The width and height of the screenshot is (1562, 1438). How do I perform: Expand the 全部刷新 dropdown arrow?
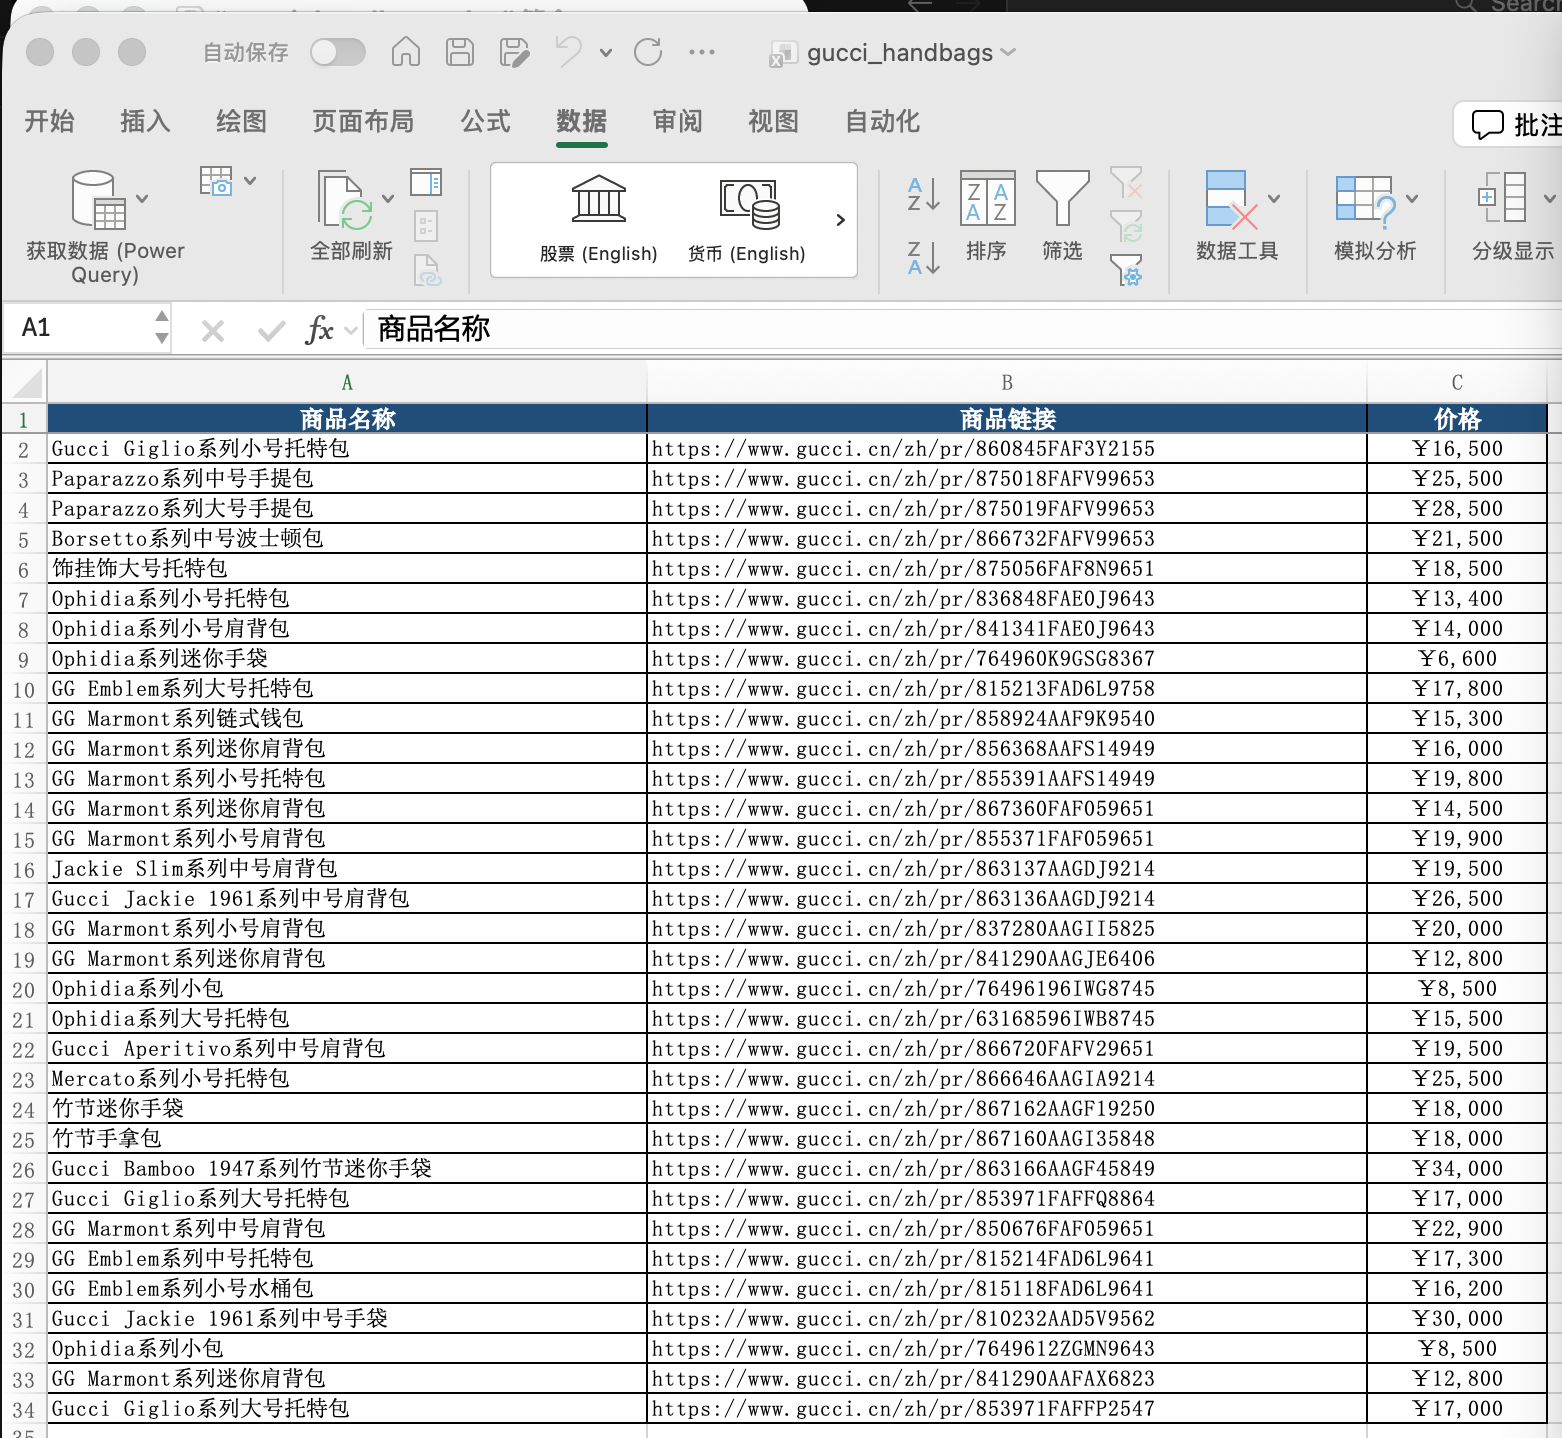click(x=388, y=199)
